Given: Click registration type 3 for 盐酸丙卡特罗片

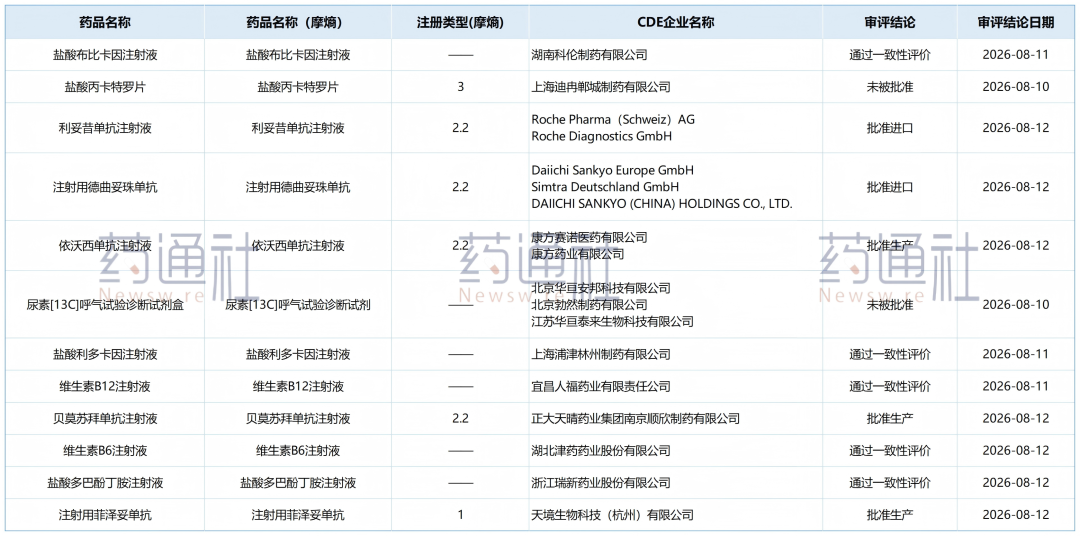Looking at the screenshot, I should (x=460, y=87).
